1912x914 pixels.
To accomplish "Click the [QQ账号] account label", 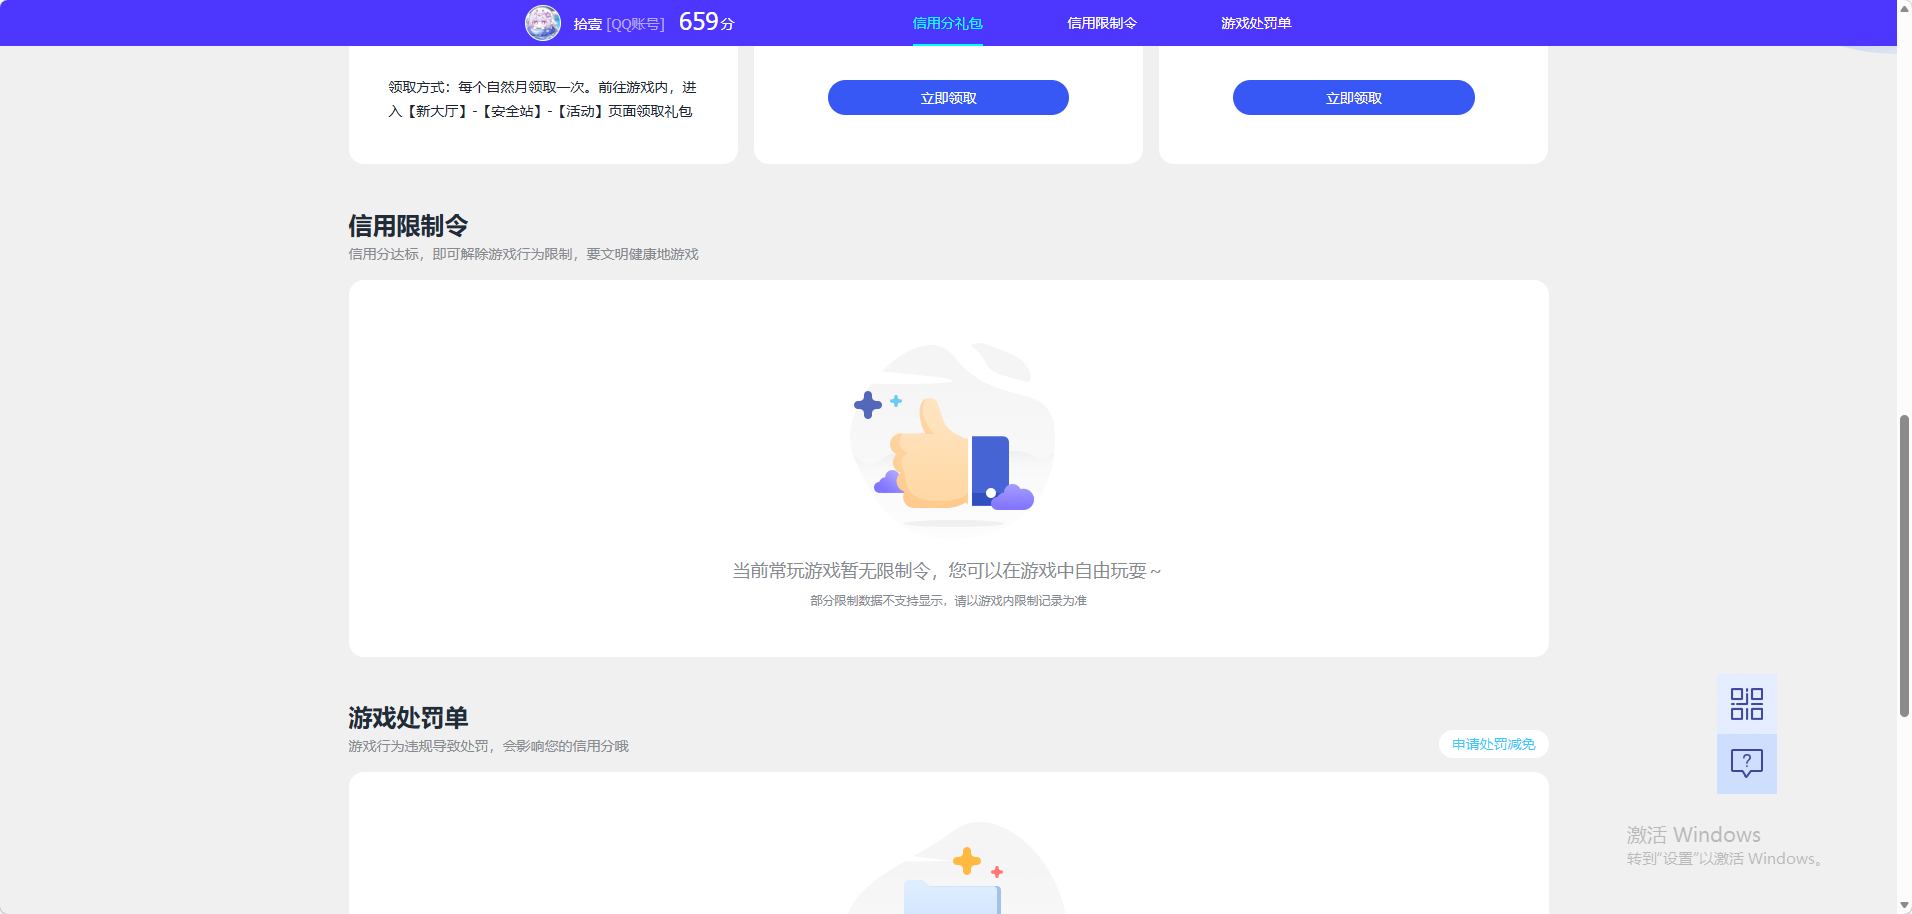I will coord(637,23).
